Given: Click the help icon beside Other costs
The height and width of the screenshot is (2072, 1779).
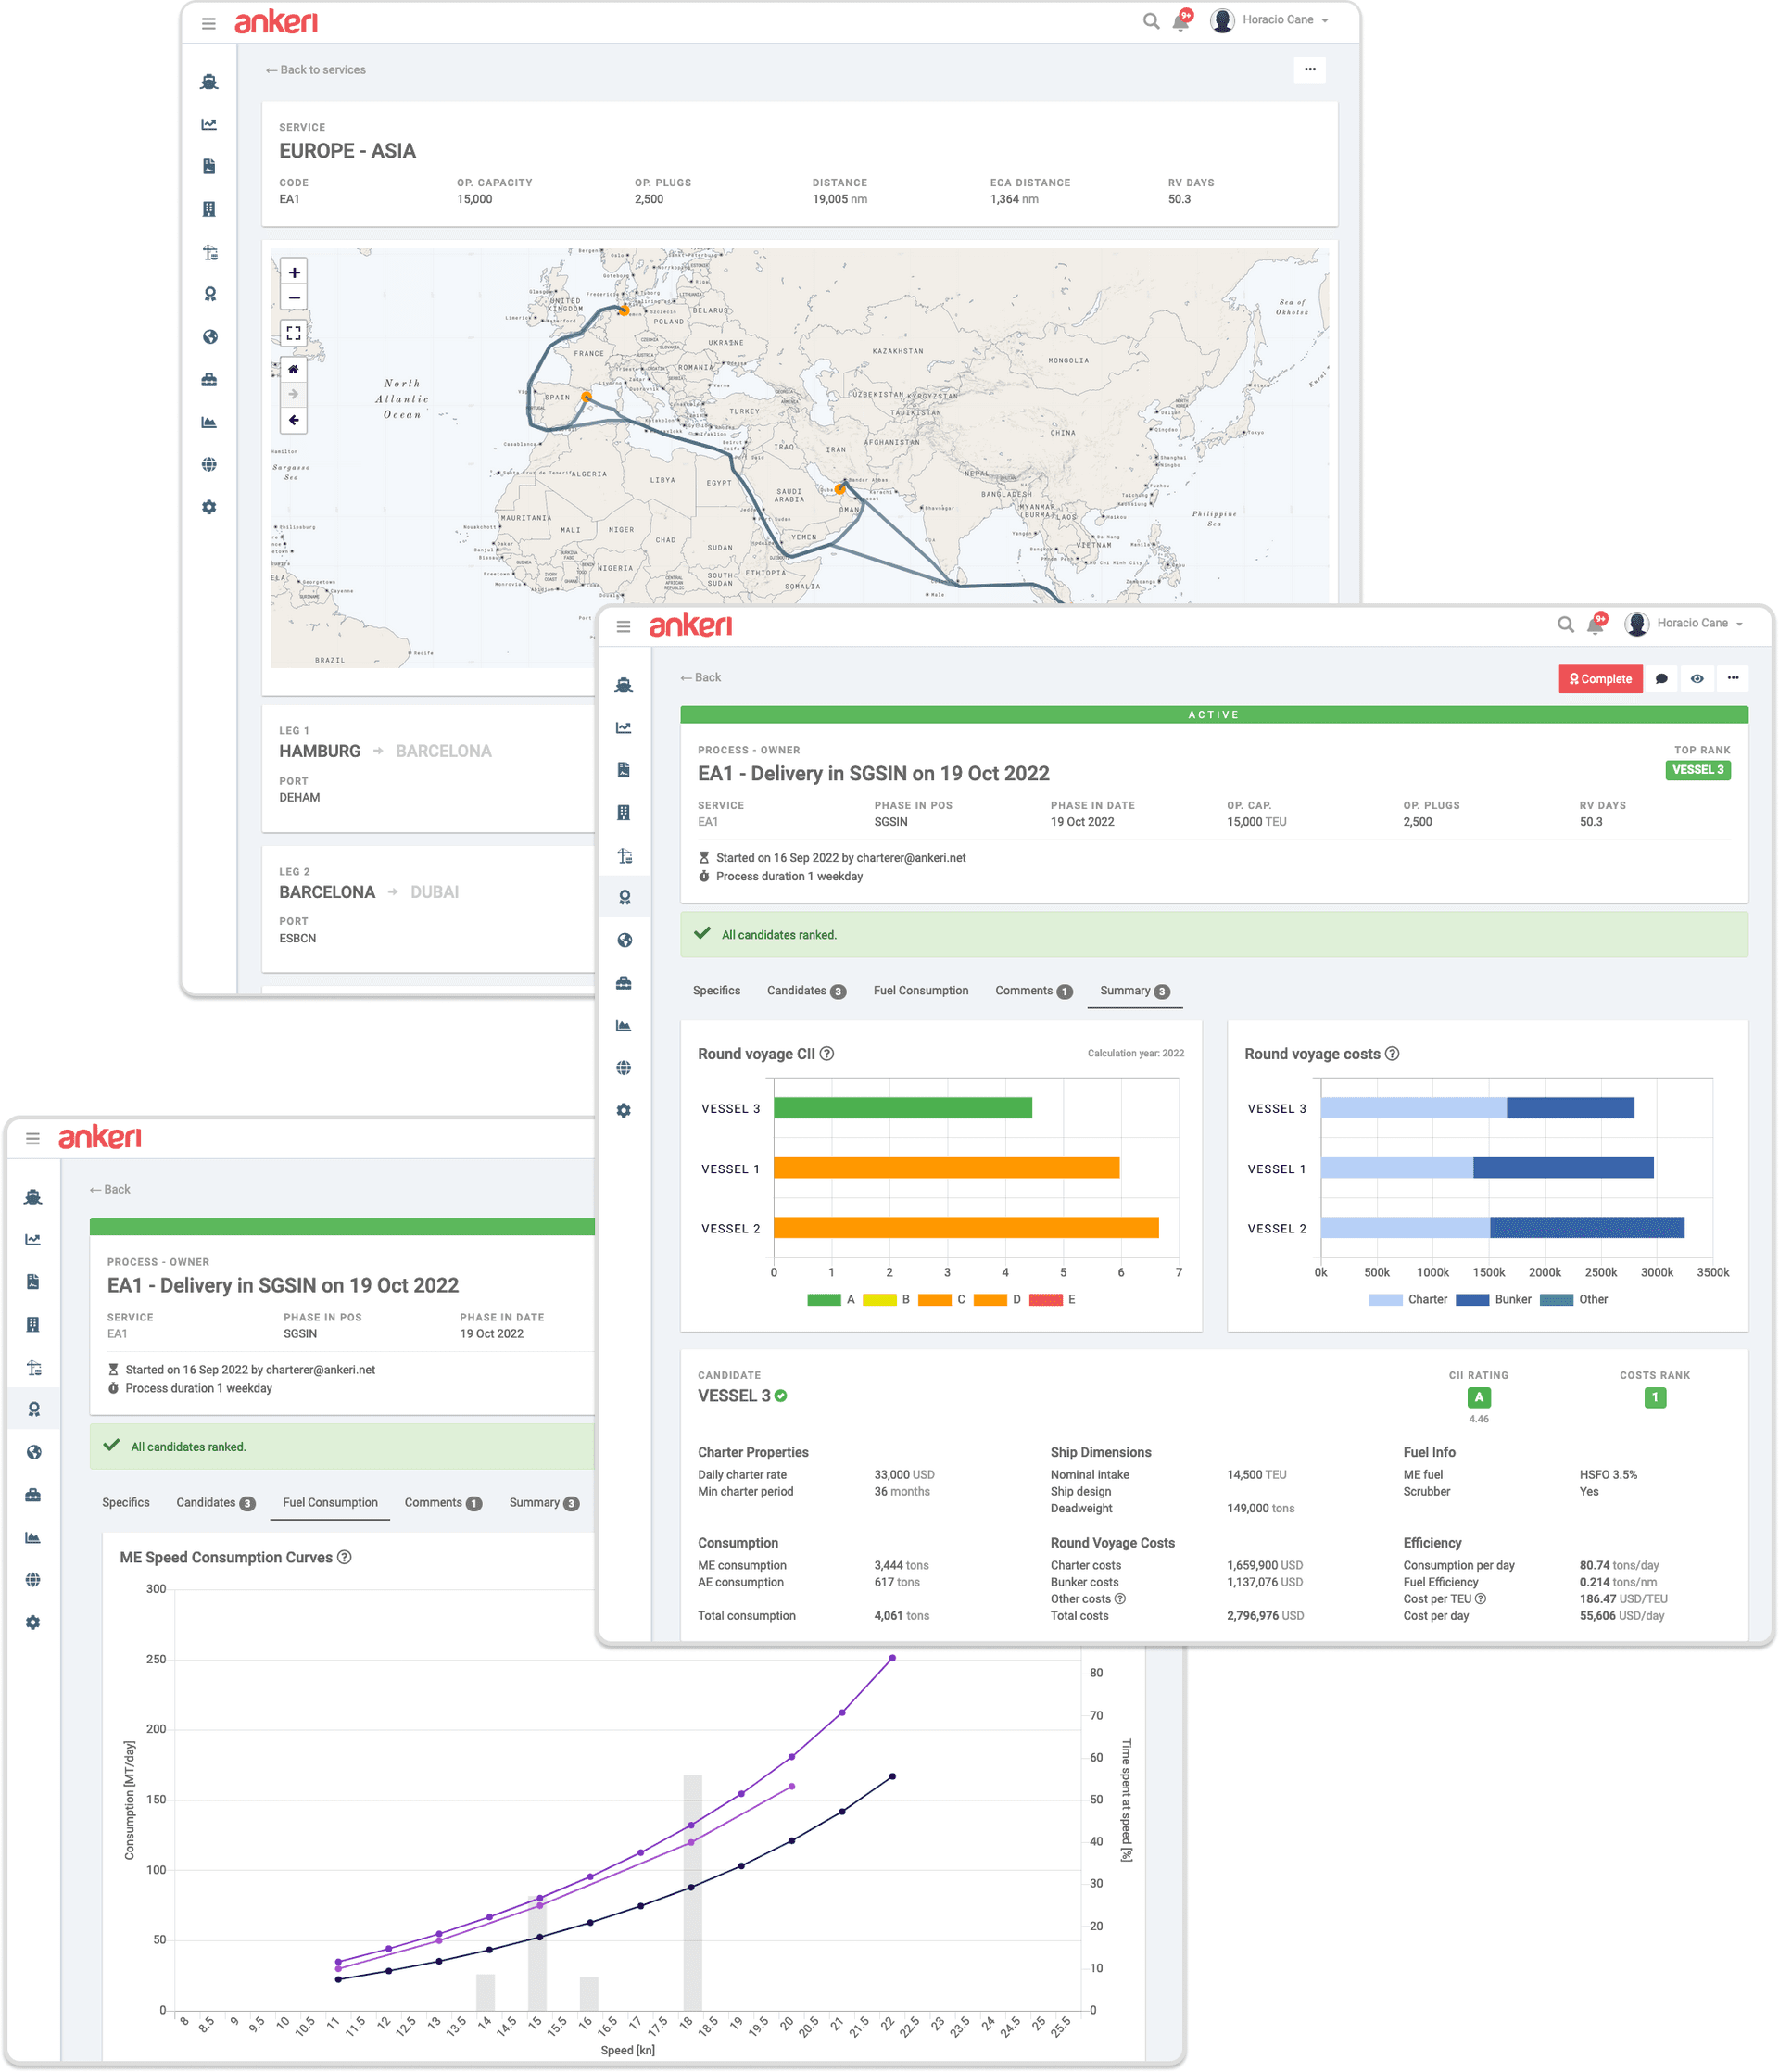Looking at the screenshot, I should [x=1120, y=1598].
